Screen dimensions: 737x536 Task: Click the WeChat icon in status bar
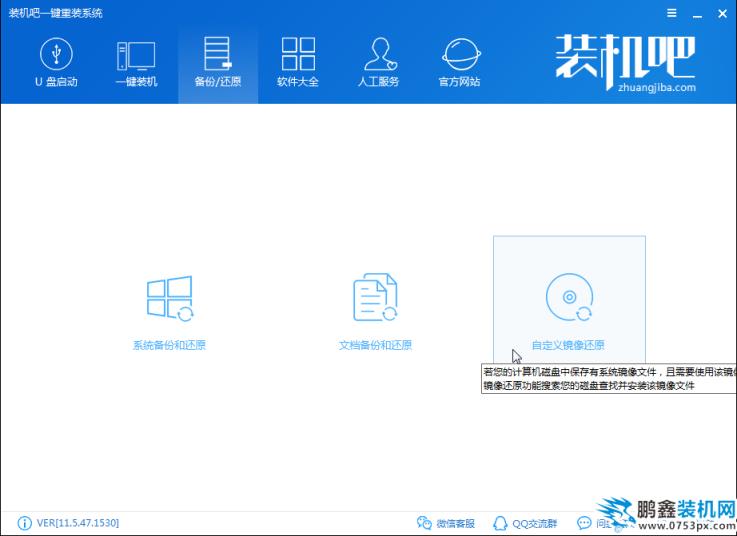(x=424, y=523)
